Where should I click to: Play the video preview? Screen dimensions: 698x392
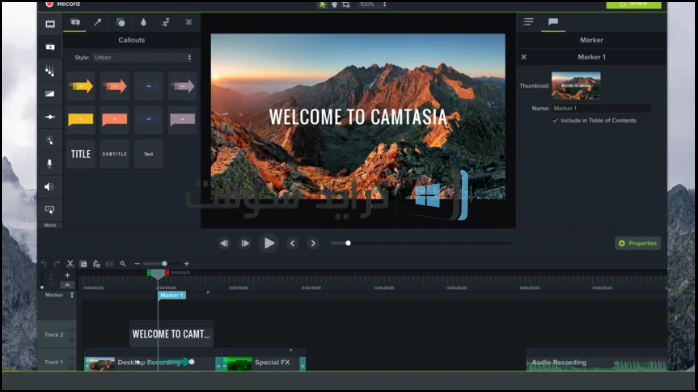point(269,243)
